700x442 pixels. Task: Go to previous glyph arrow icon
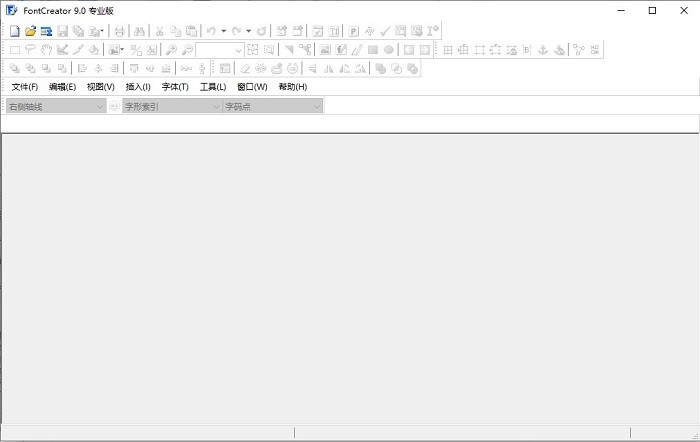point(409,50)
